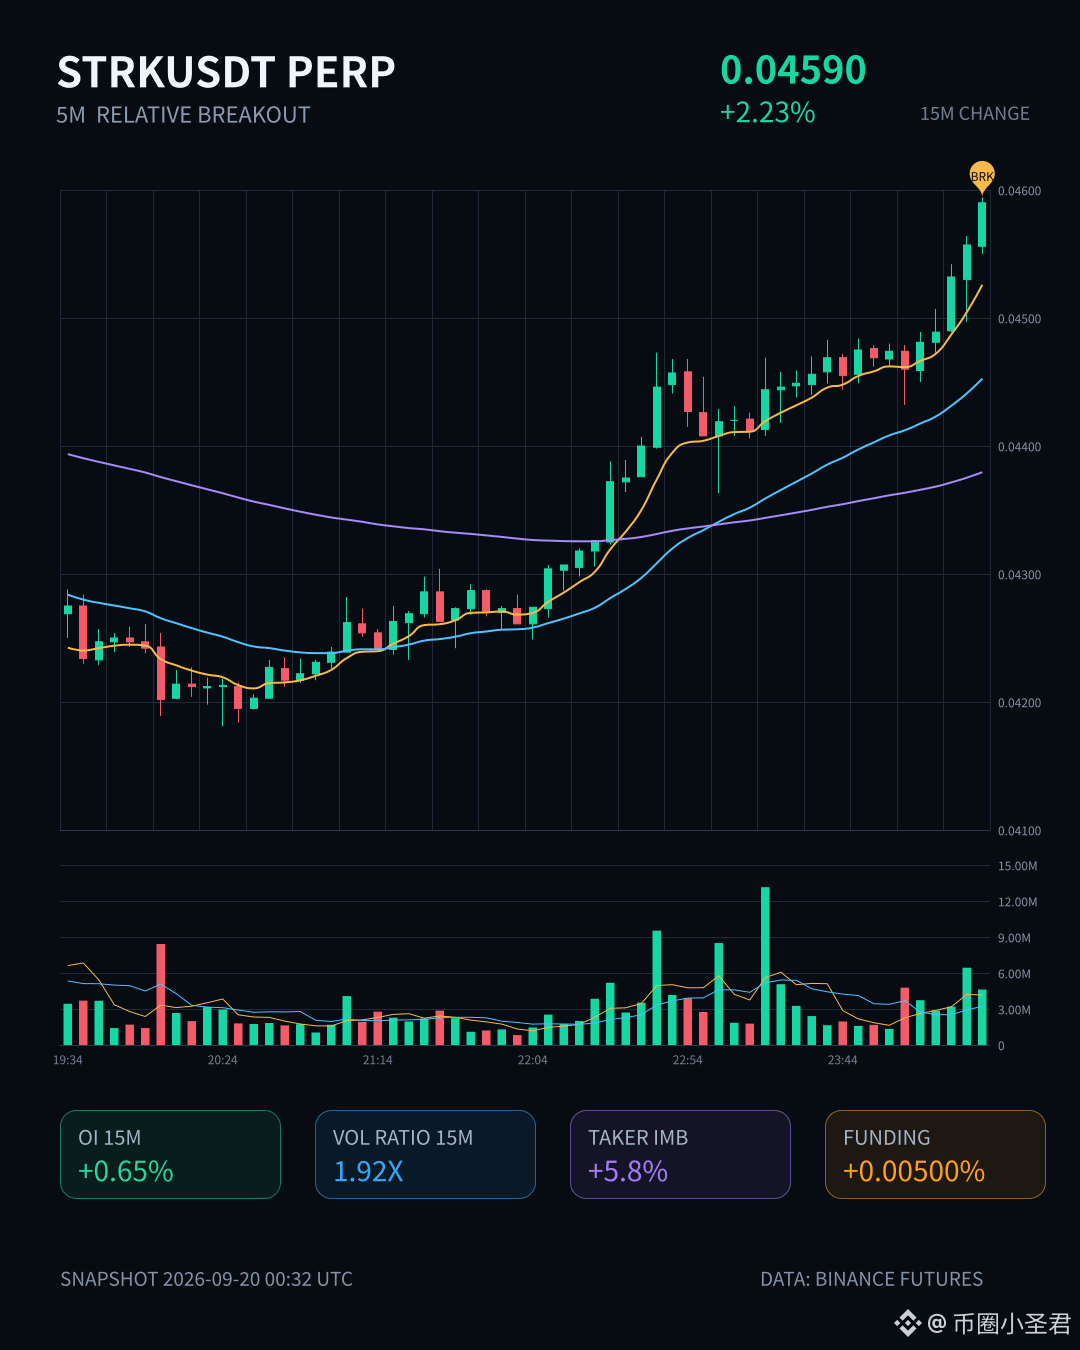Click the 5M RELATIVE BREAKOUT subtitle
The image size is (1080, 1350).
183,115
